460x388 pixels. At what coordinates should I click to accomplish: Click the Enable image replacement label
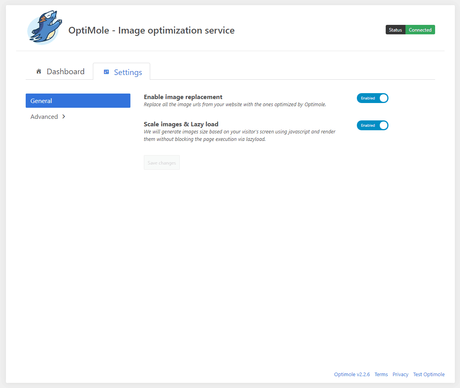tap(183, 97)
